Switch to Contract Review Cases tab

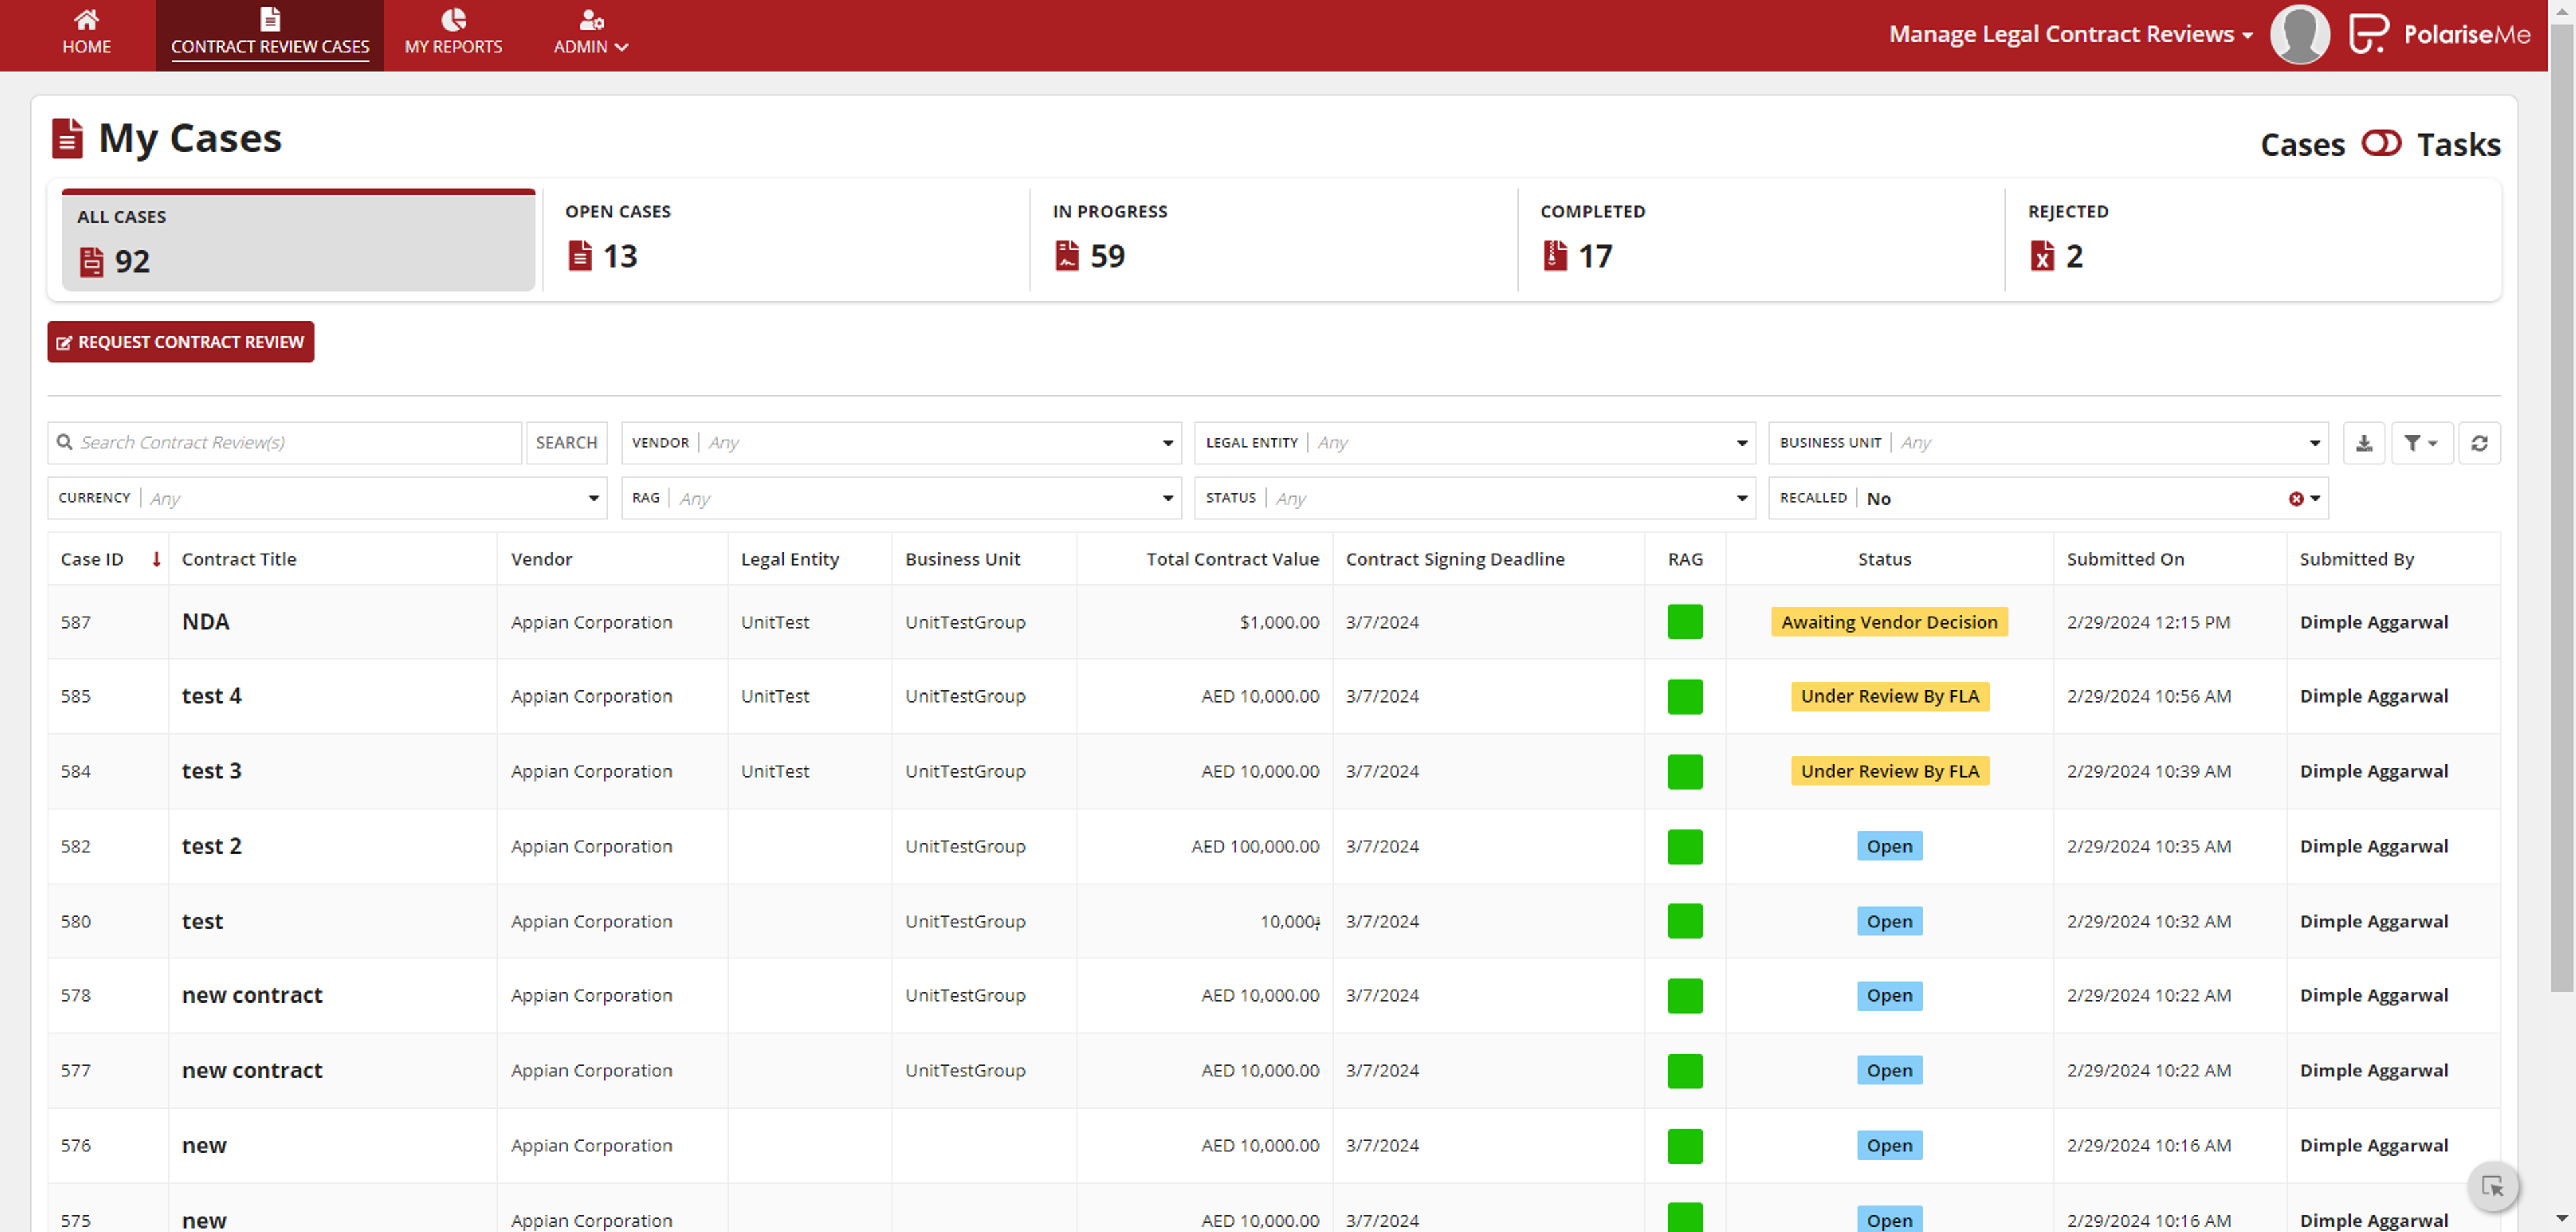click(270, 35)
